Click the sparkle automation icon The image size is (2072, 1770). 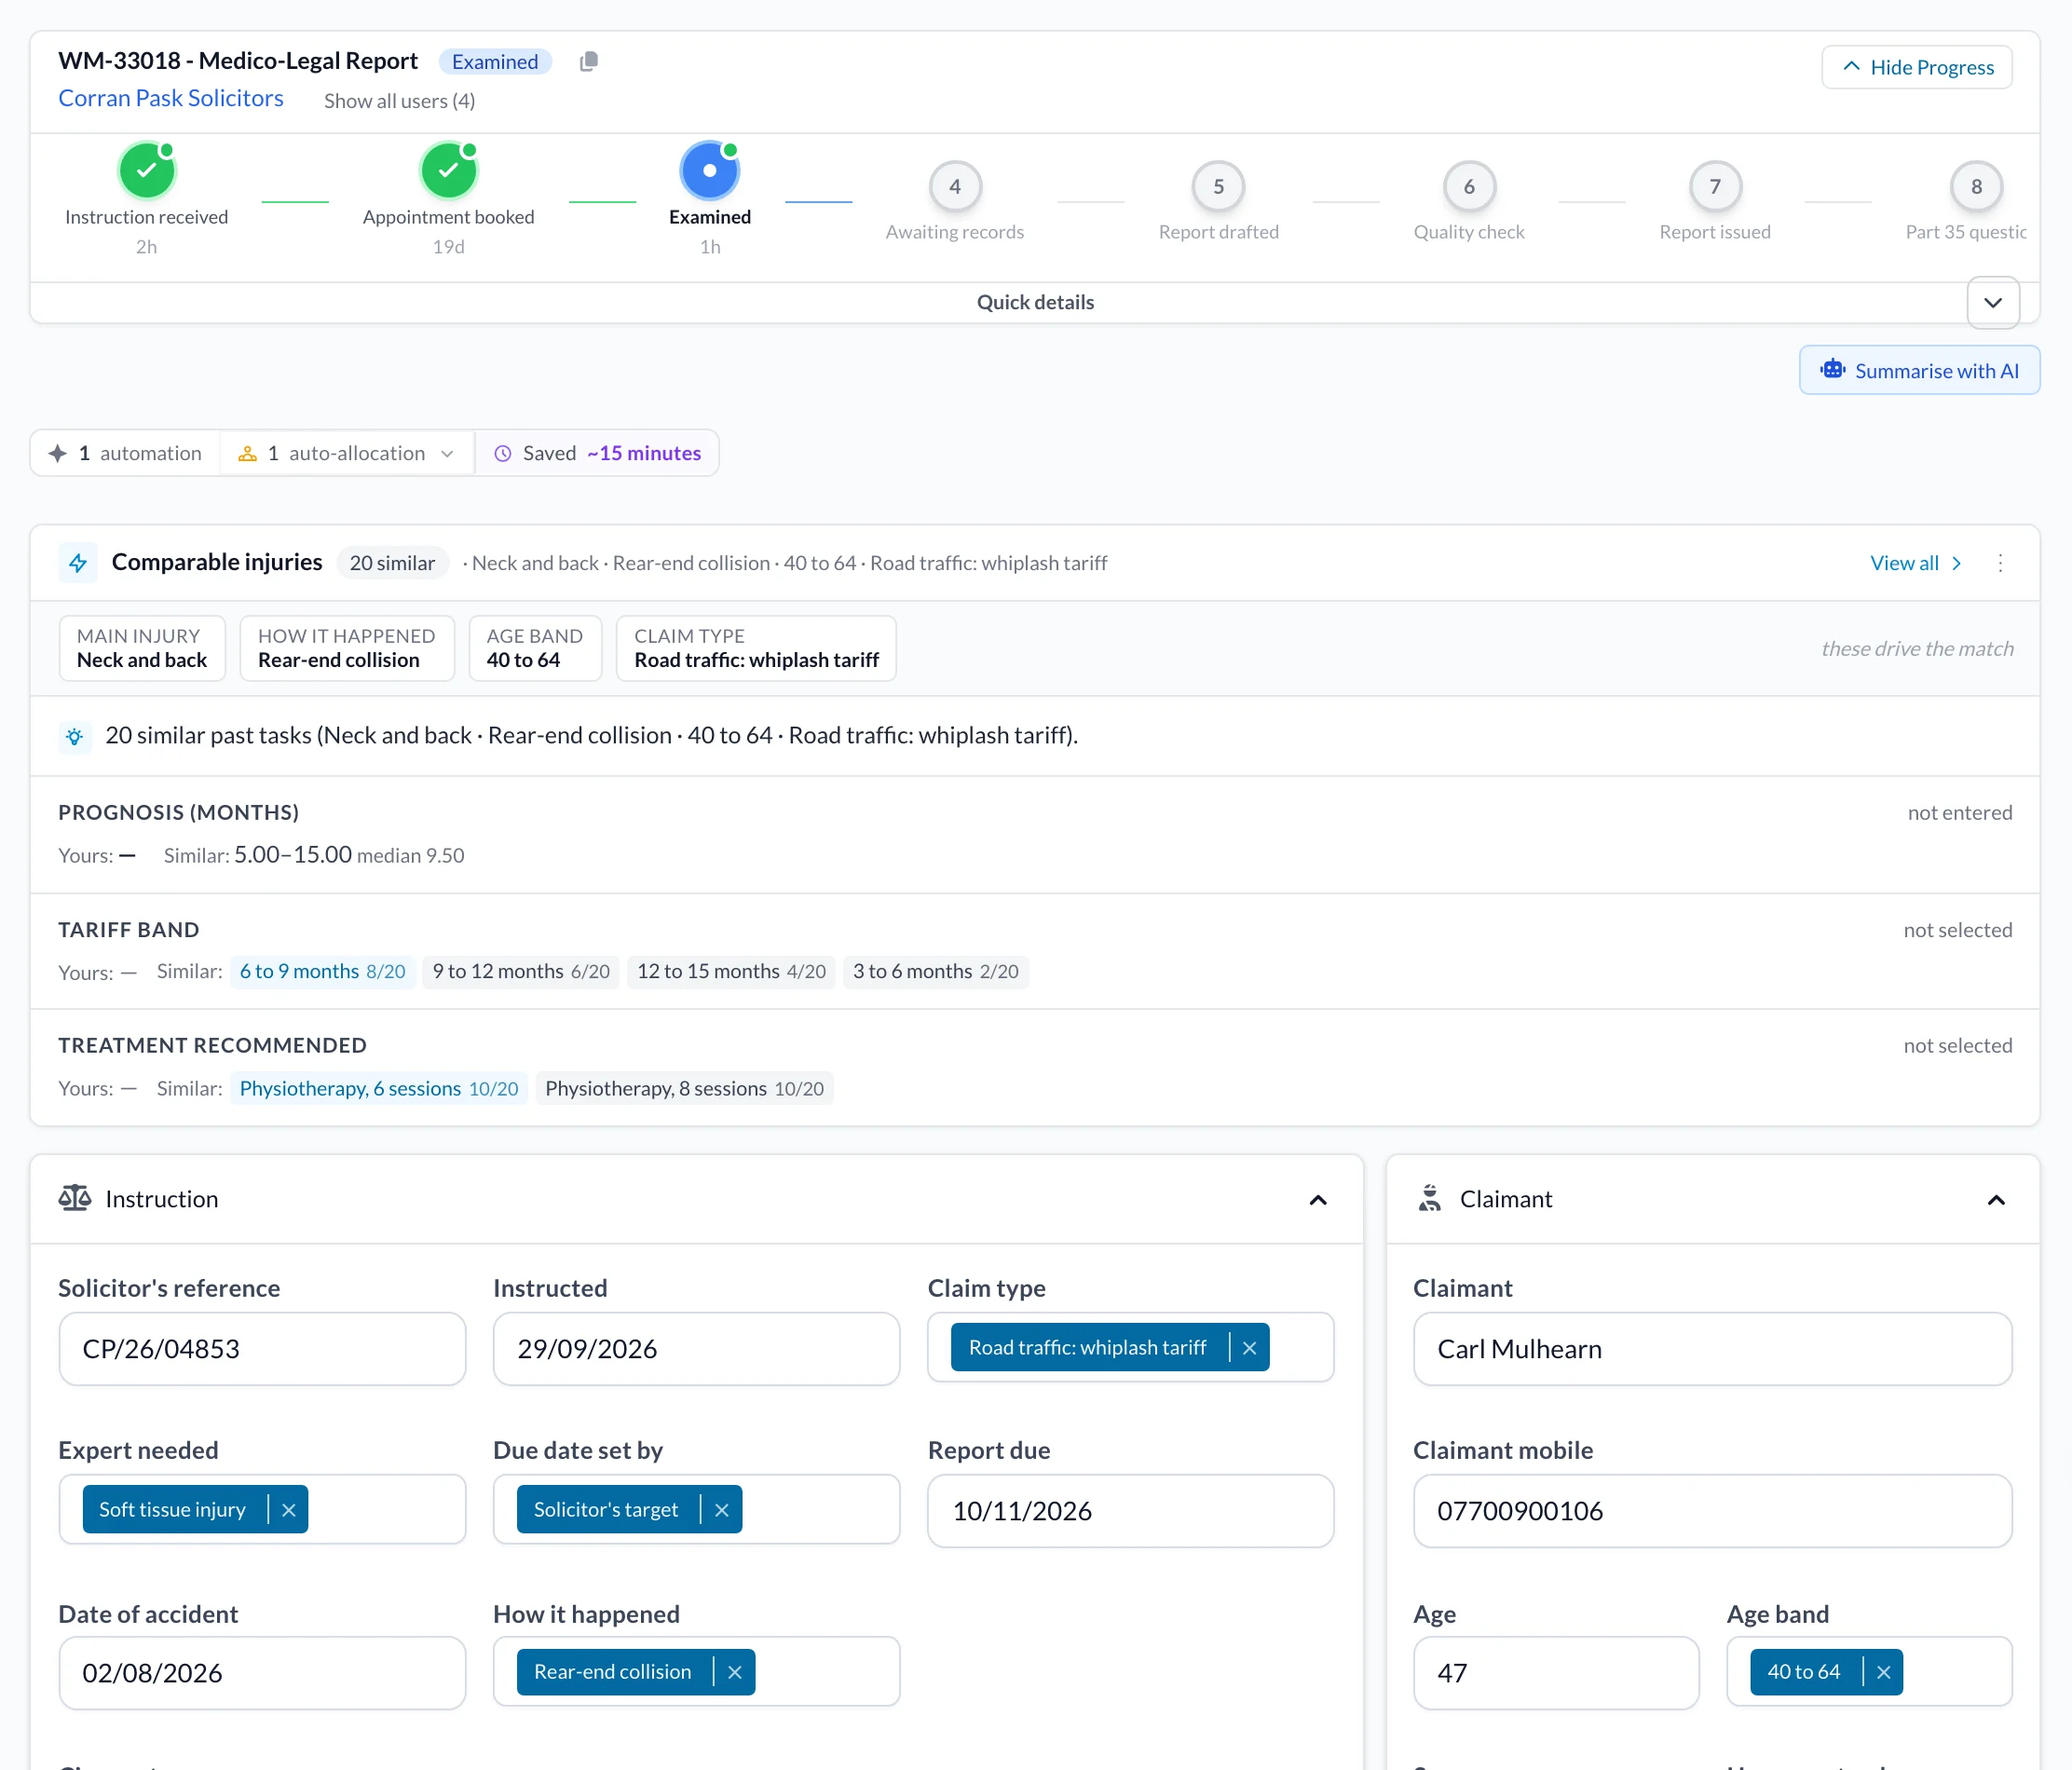tap(58, 454)
